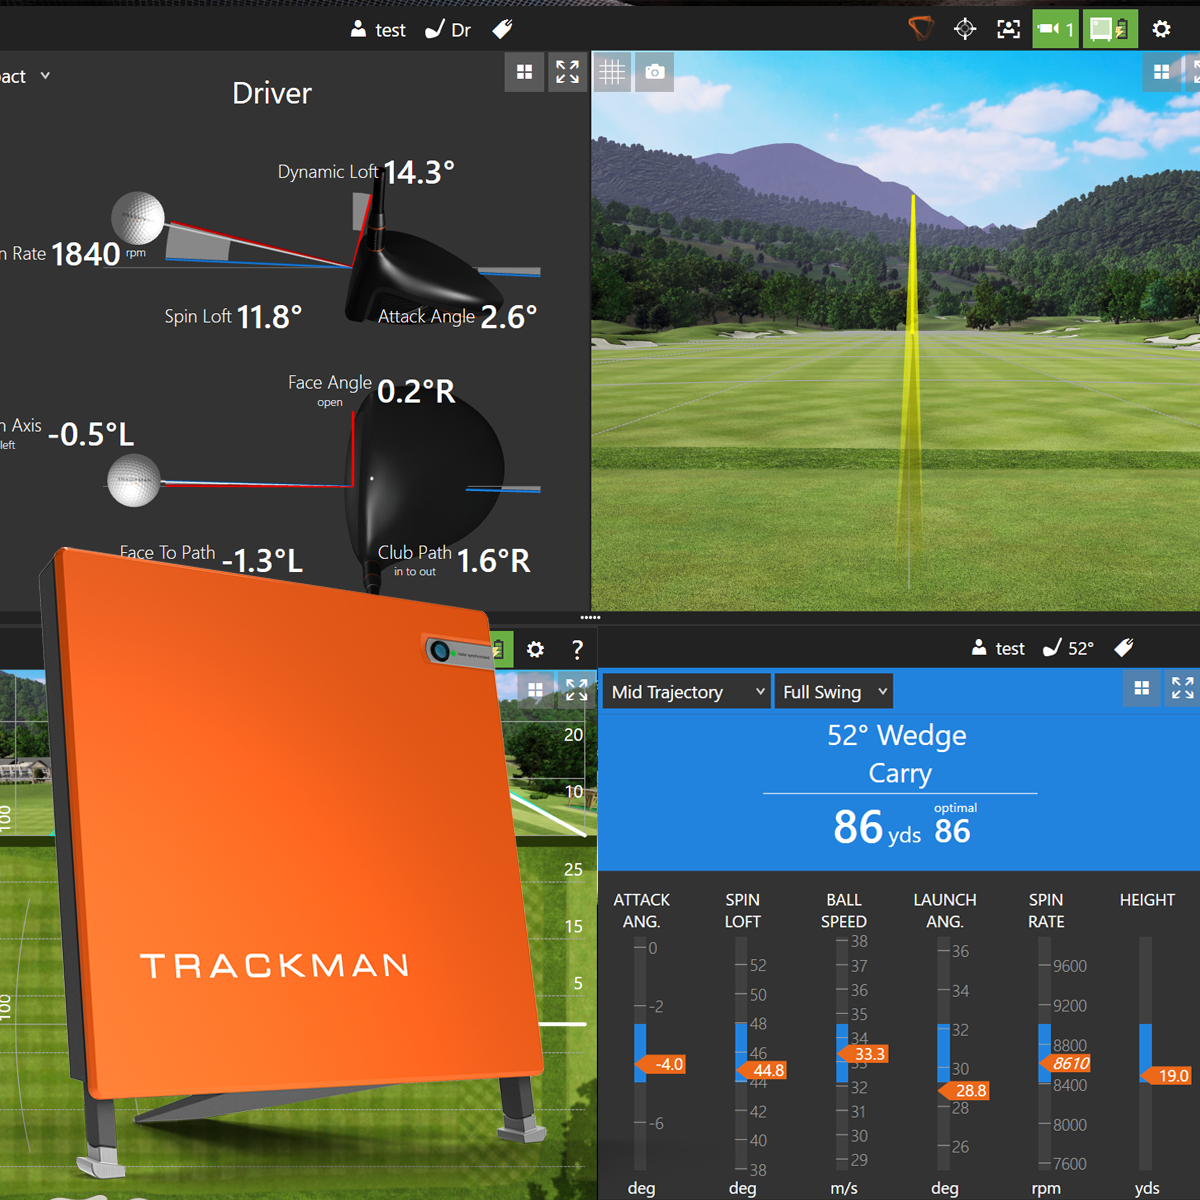Click the tag icon next to Dr

click(x=503, y=30)
